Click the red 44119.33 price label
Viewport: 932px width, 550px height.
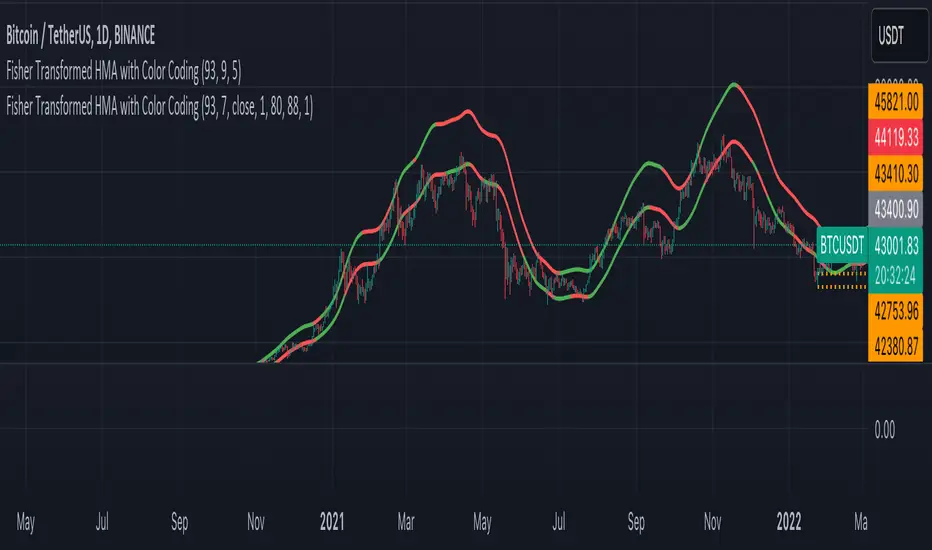pyautogui.click(x=896, y=137)
